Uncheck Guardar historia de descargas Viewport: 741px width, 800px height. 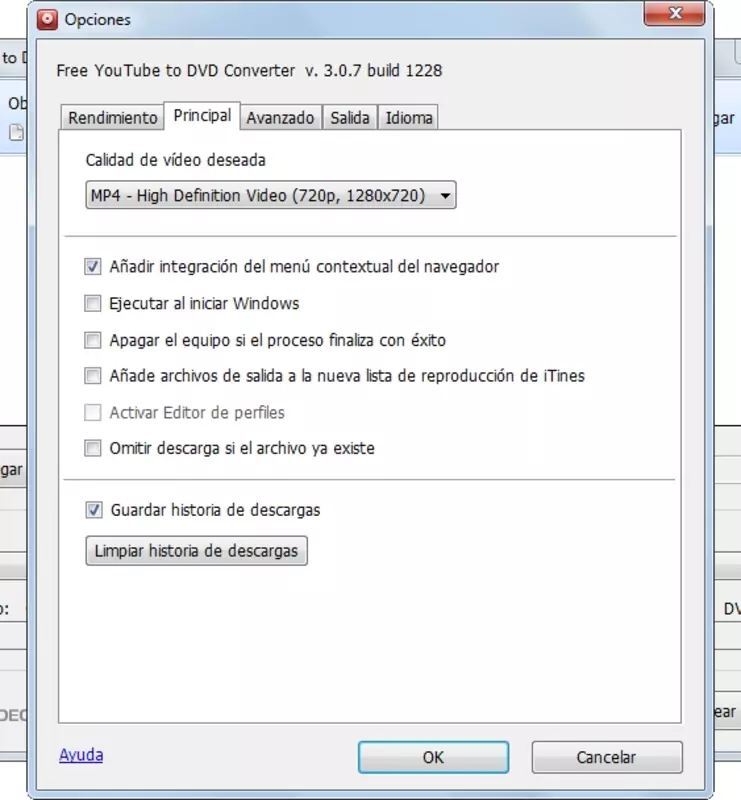click(x=94, y=510)
